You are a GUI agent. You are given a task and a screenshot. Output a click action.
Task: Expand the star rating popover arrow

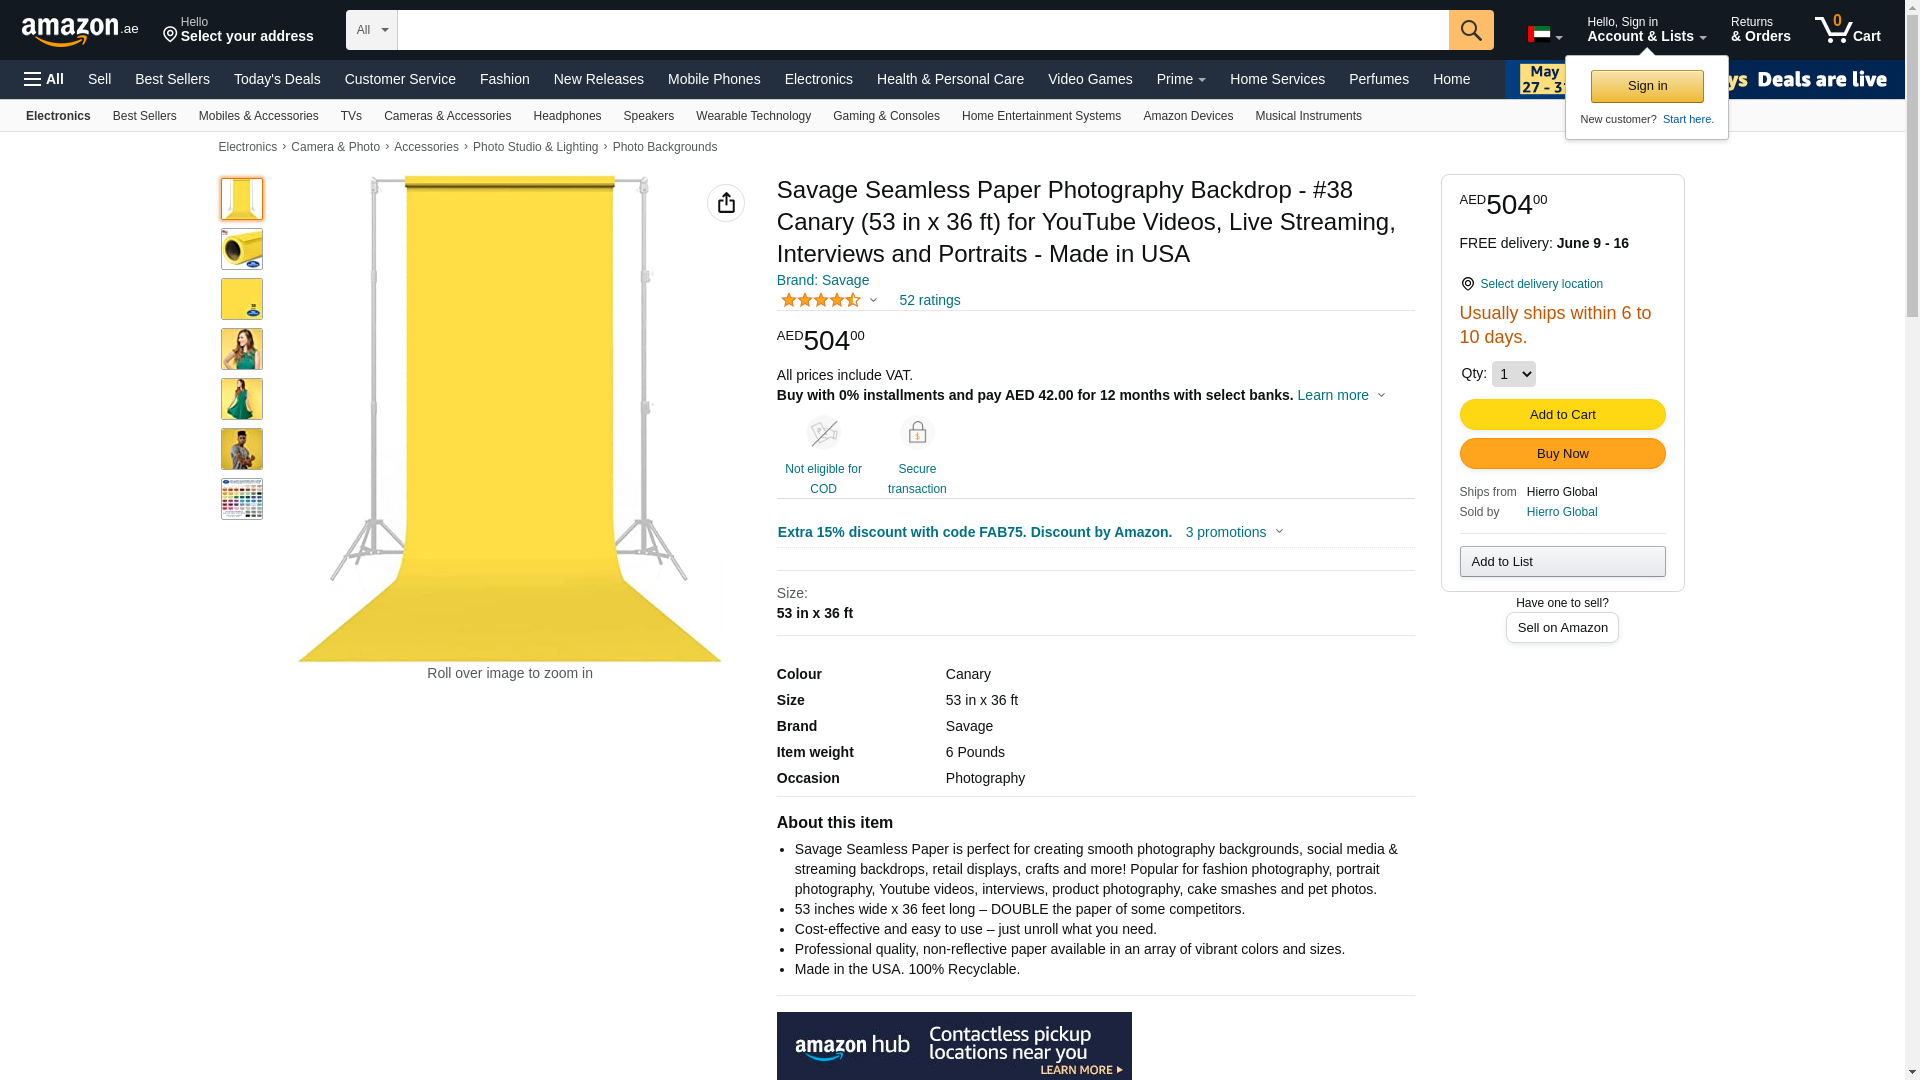(873, 300)
